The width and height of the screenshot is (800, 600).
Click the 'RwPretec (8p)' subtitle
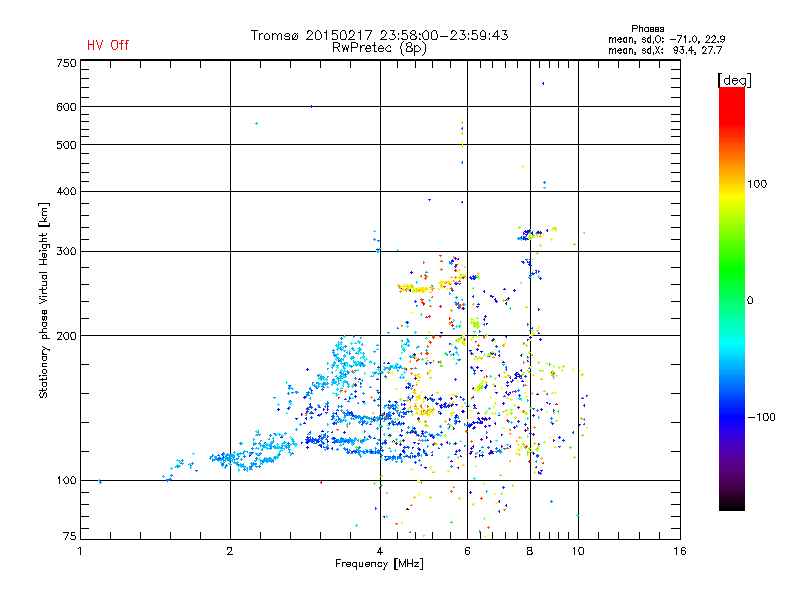click(x=379, y=48)
